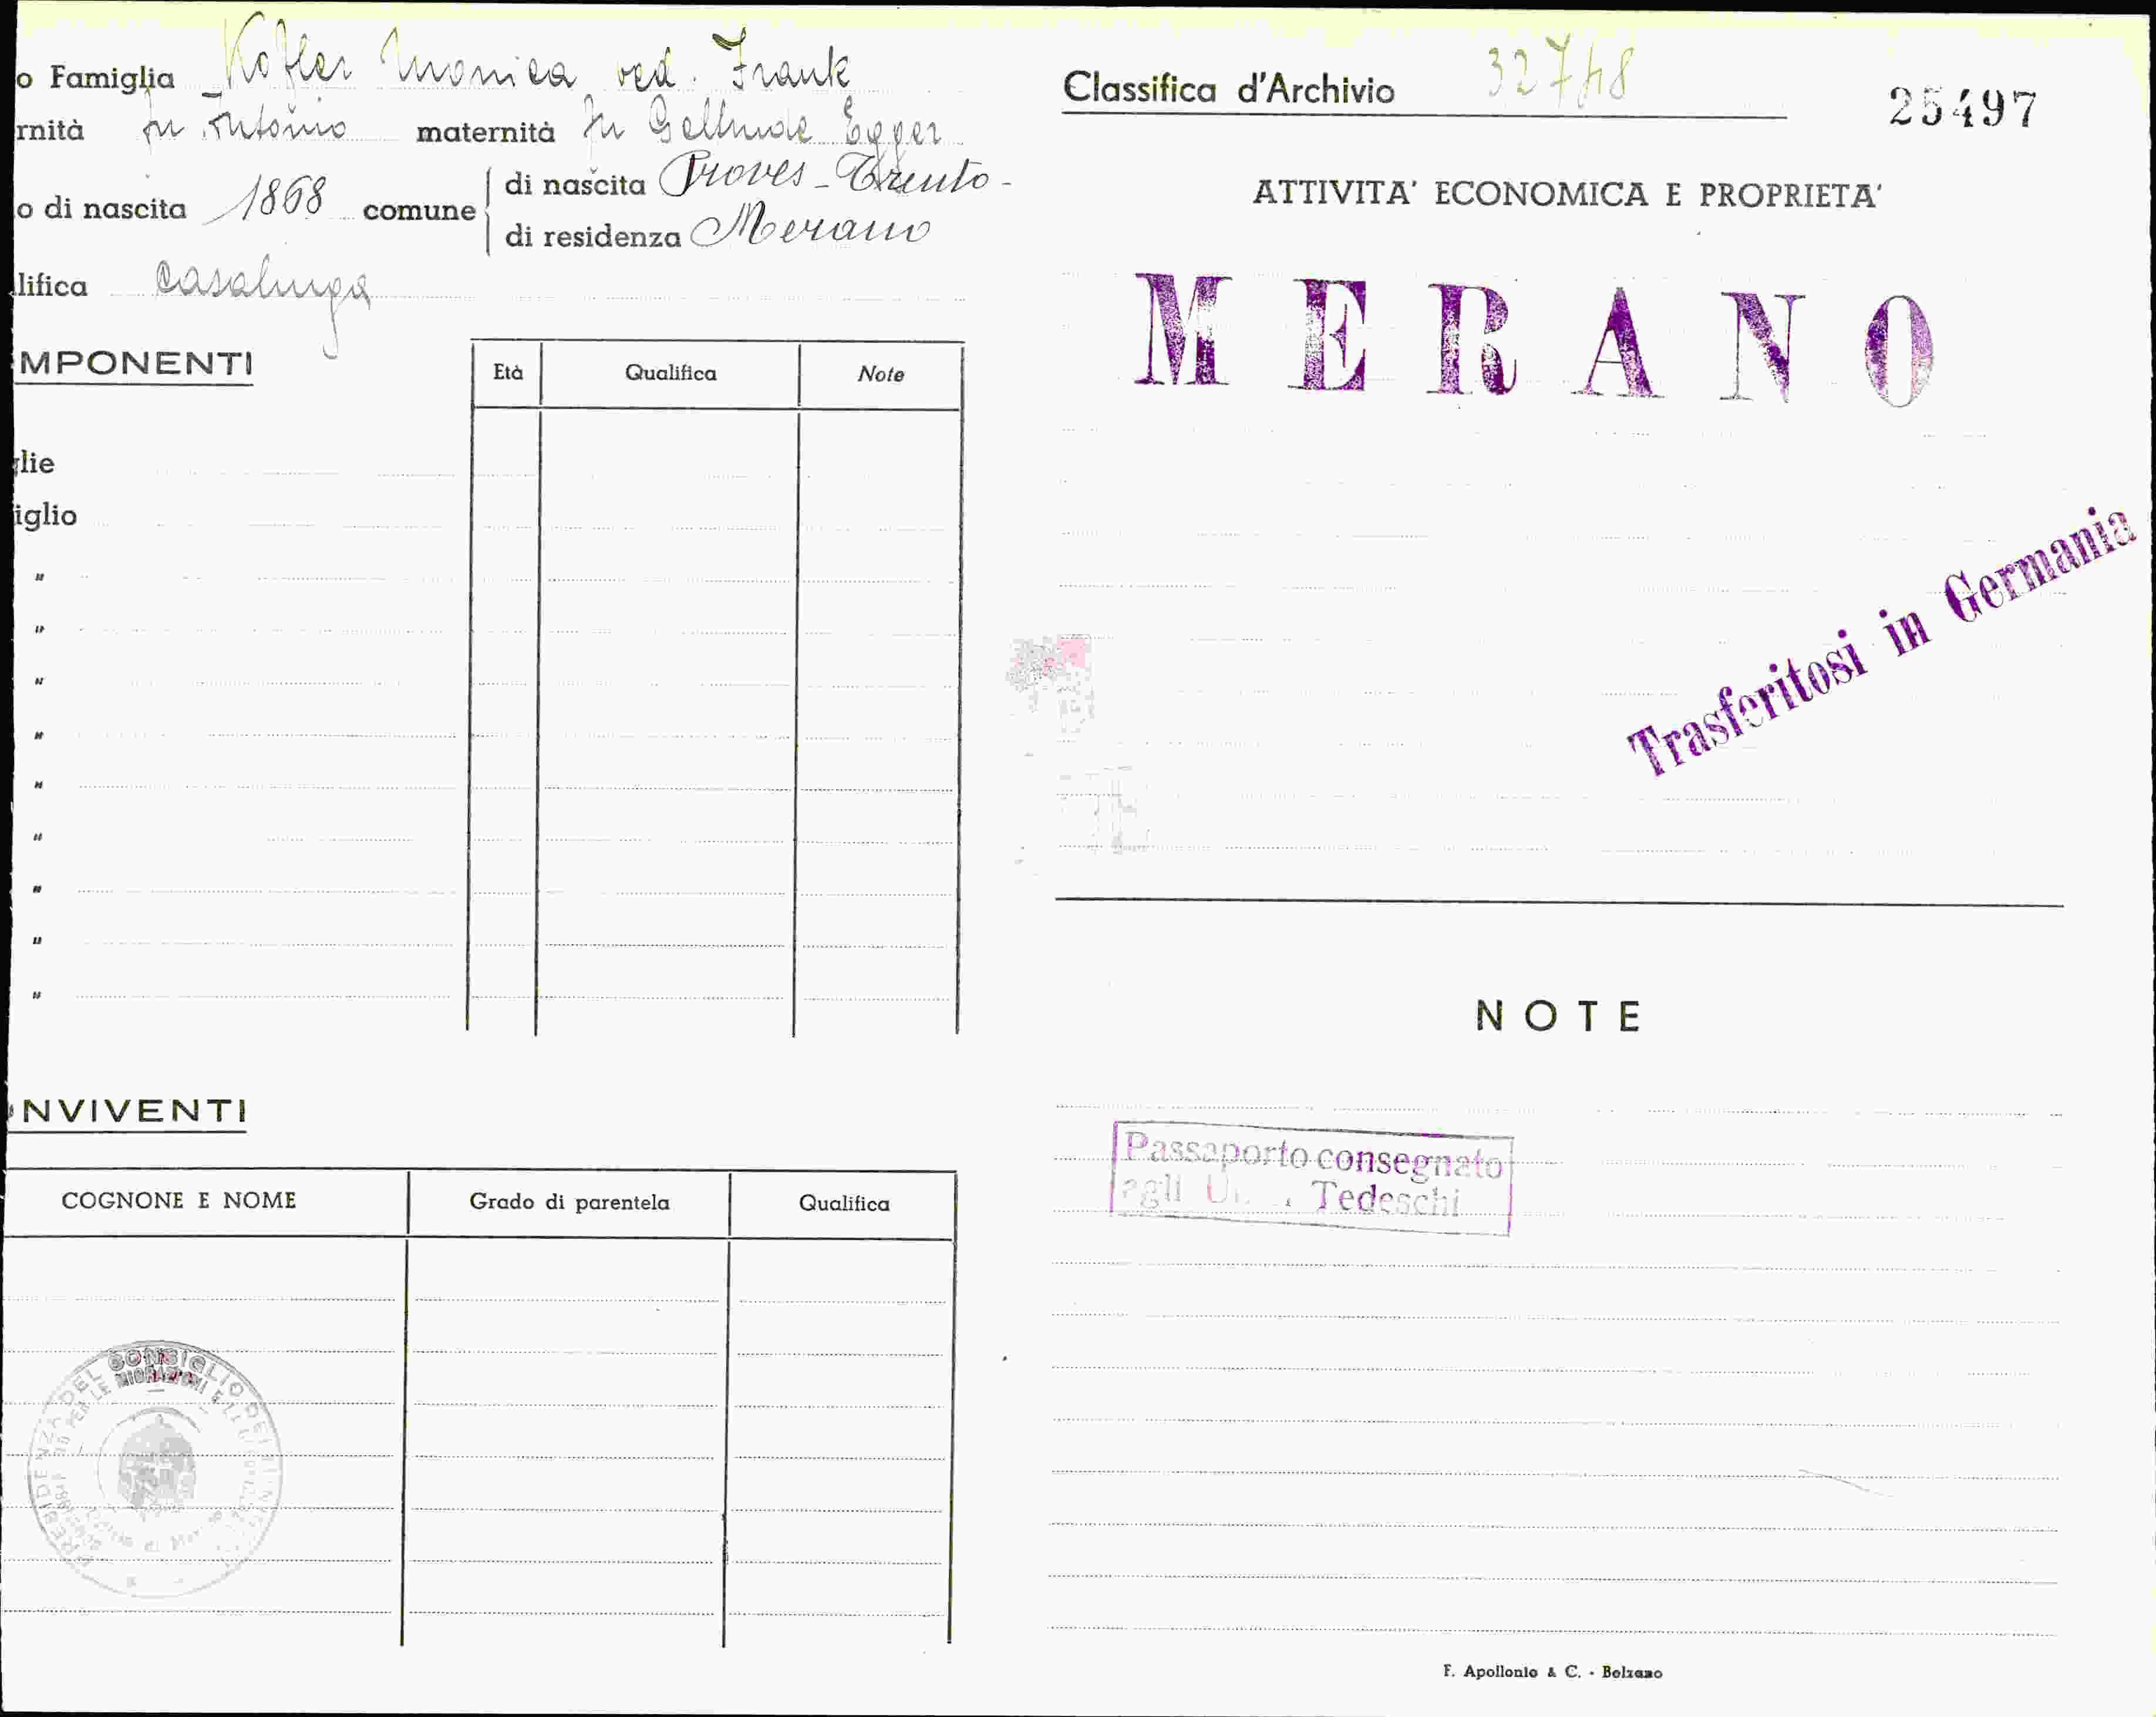
Task: Click the "Passaporto consegnato" boxed stamp
Action: [1311, 1178]
